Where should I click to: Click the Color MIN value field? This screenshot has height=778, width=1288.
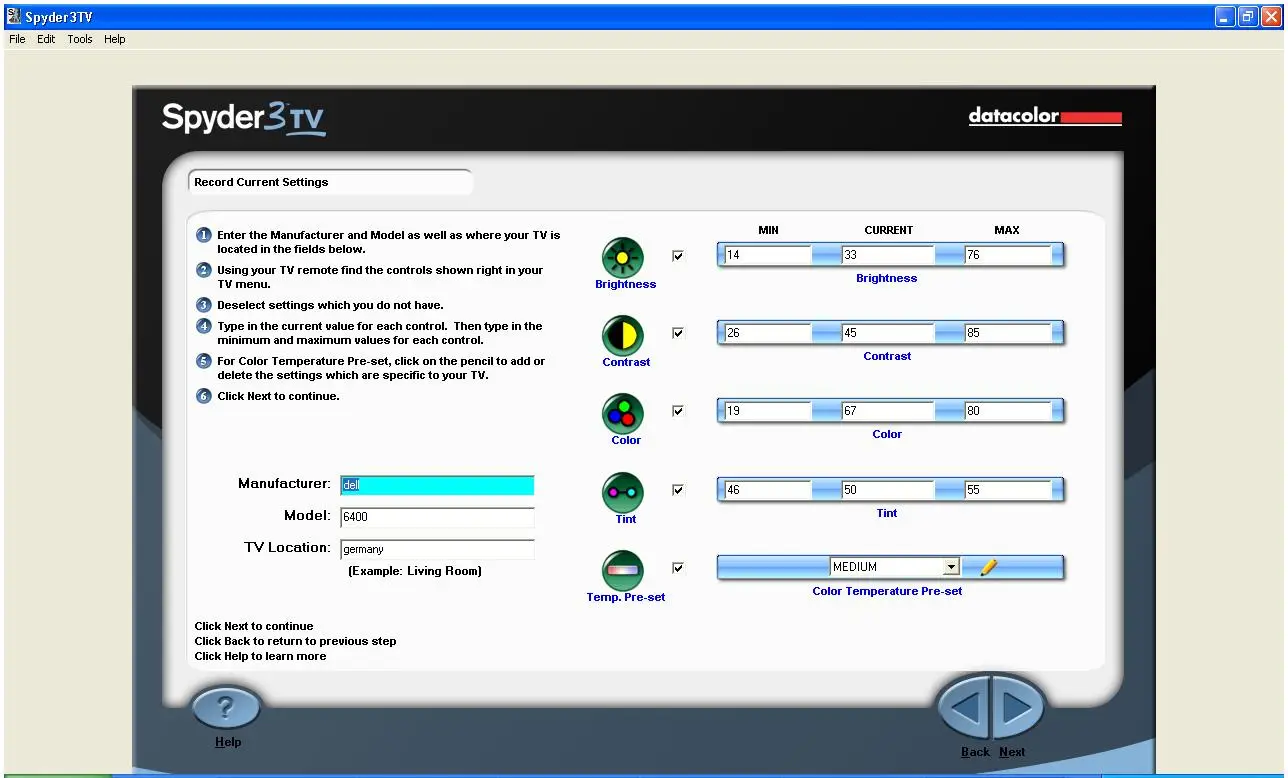coord(767,411)
